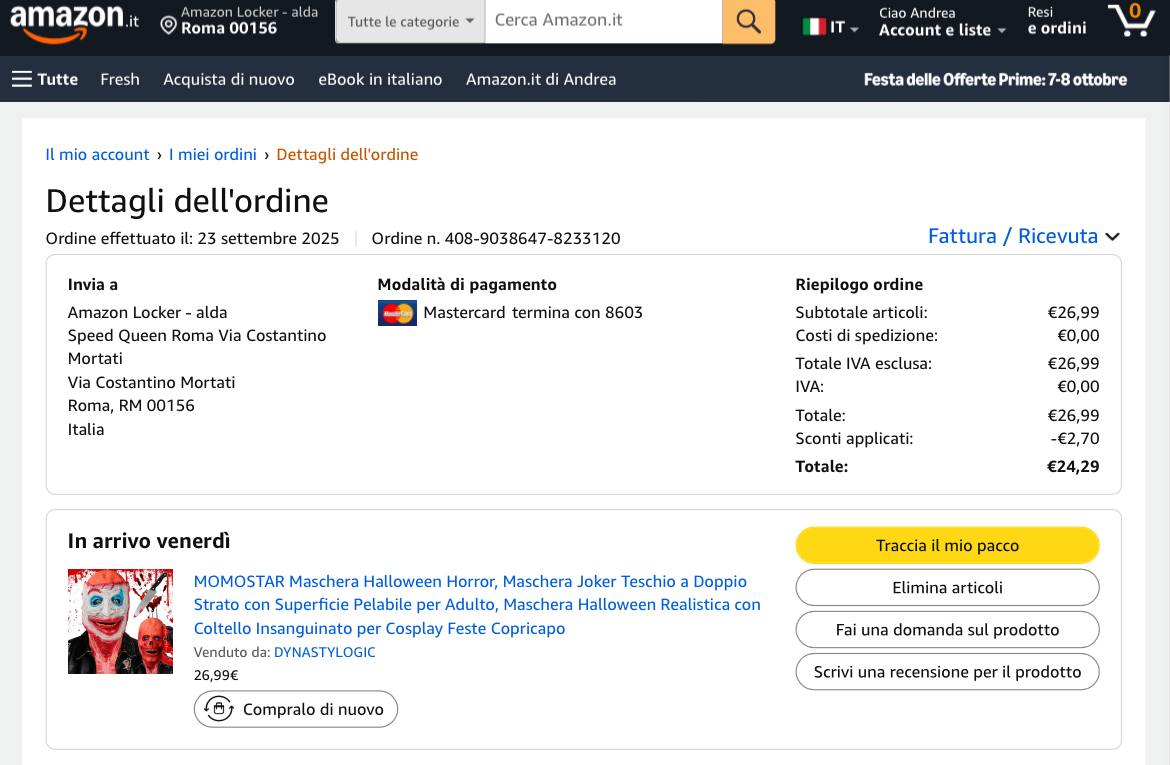
Task: Click Festa delle Offerte Prime banner
Action: click(x=995, y=79)
